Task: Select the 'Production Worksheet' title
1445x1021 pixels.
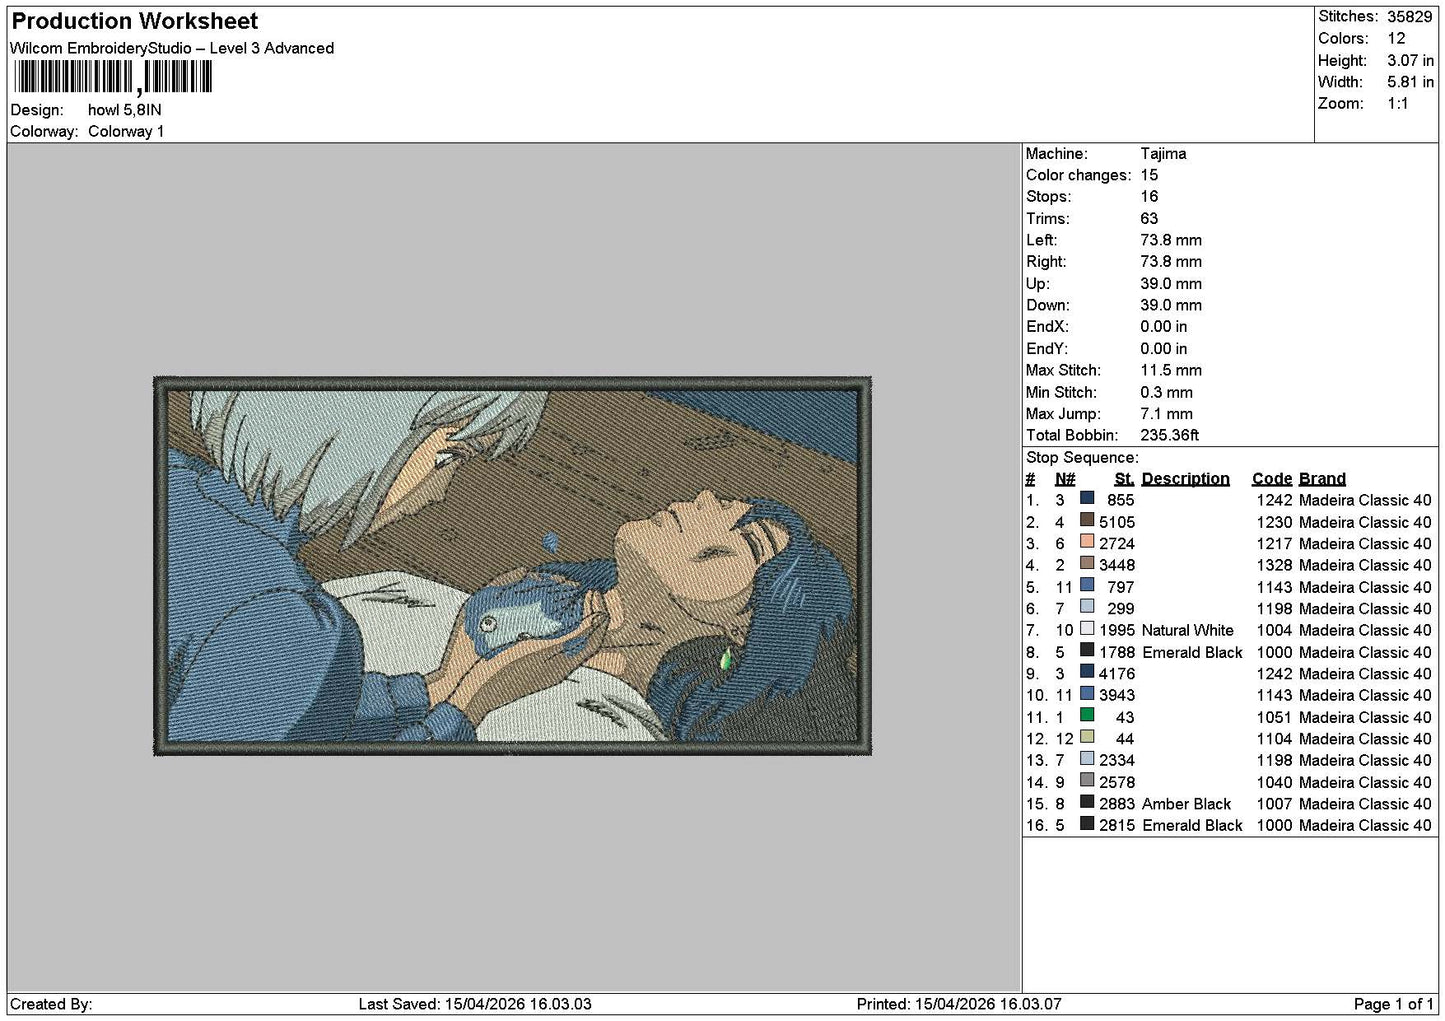Action: 134,21
